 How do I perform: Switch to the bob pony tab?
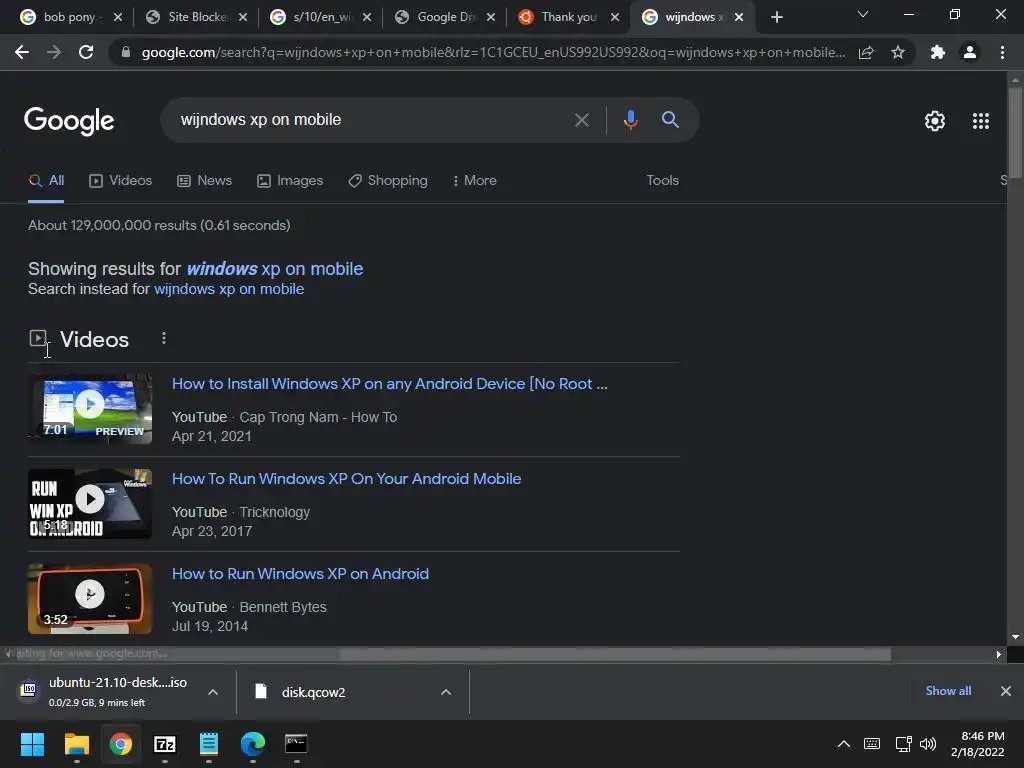click(x=69, y=17)
